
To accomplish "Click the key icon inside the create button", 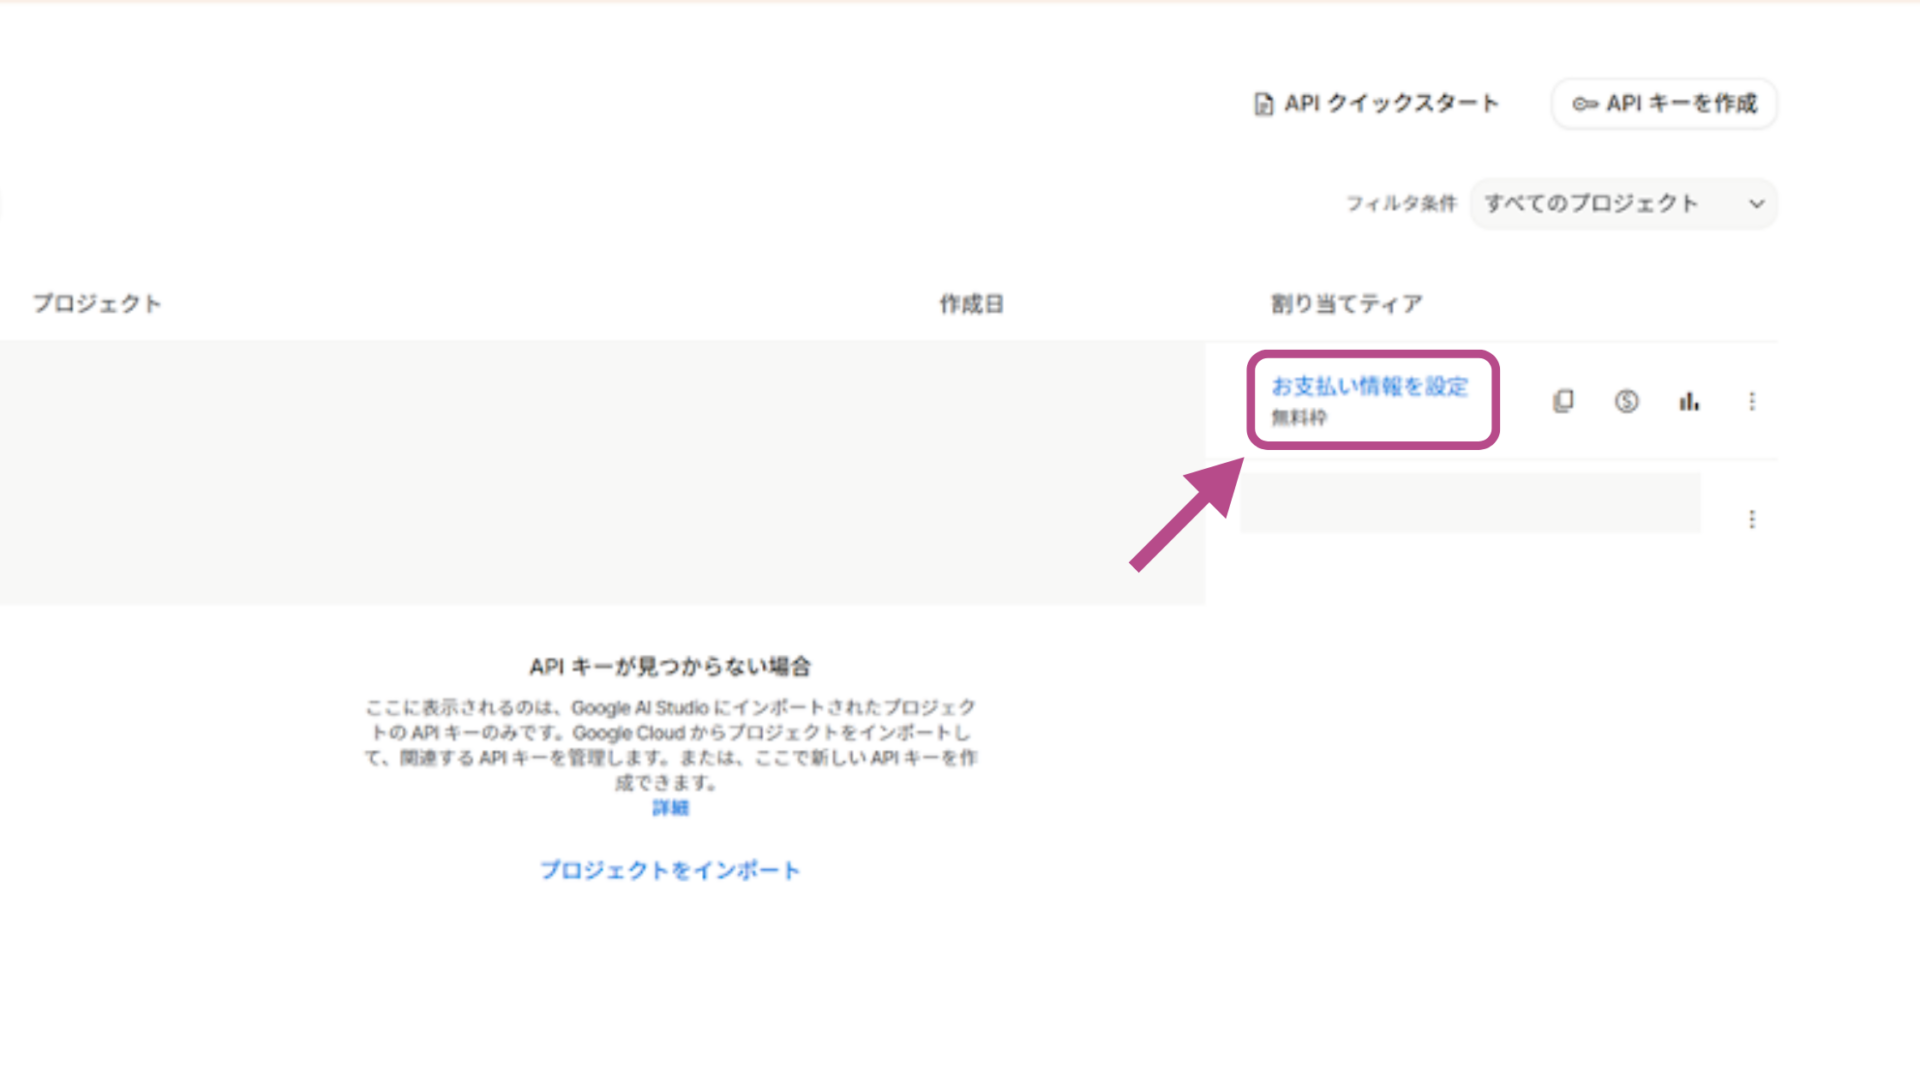I will (x=1585, y=103).
